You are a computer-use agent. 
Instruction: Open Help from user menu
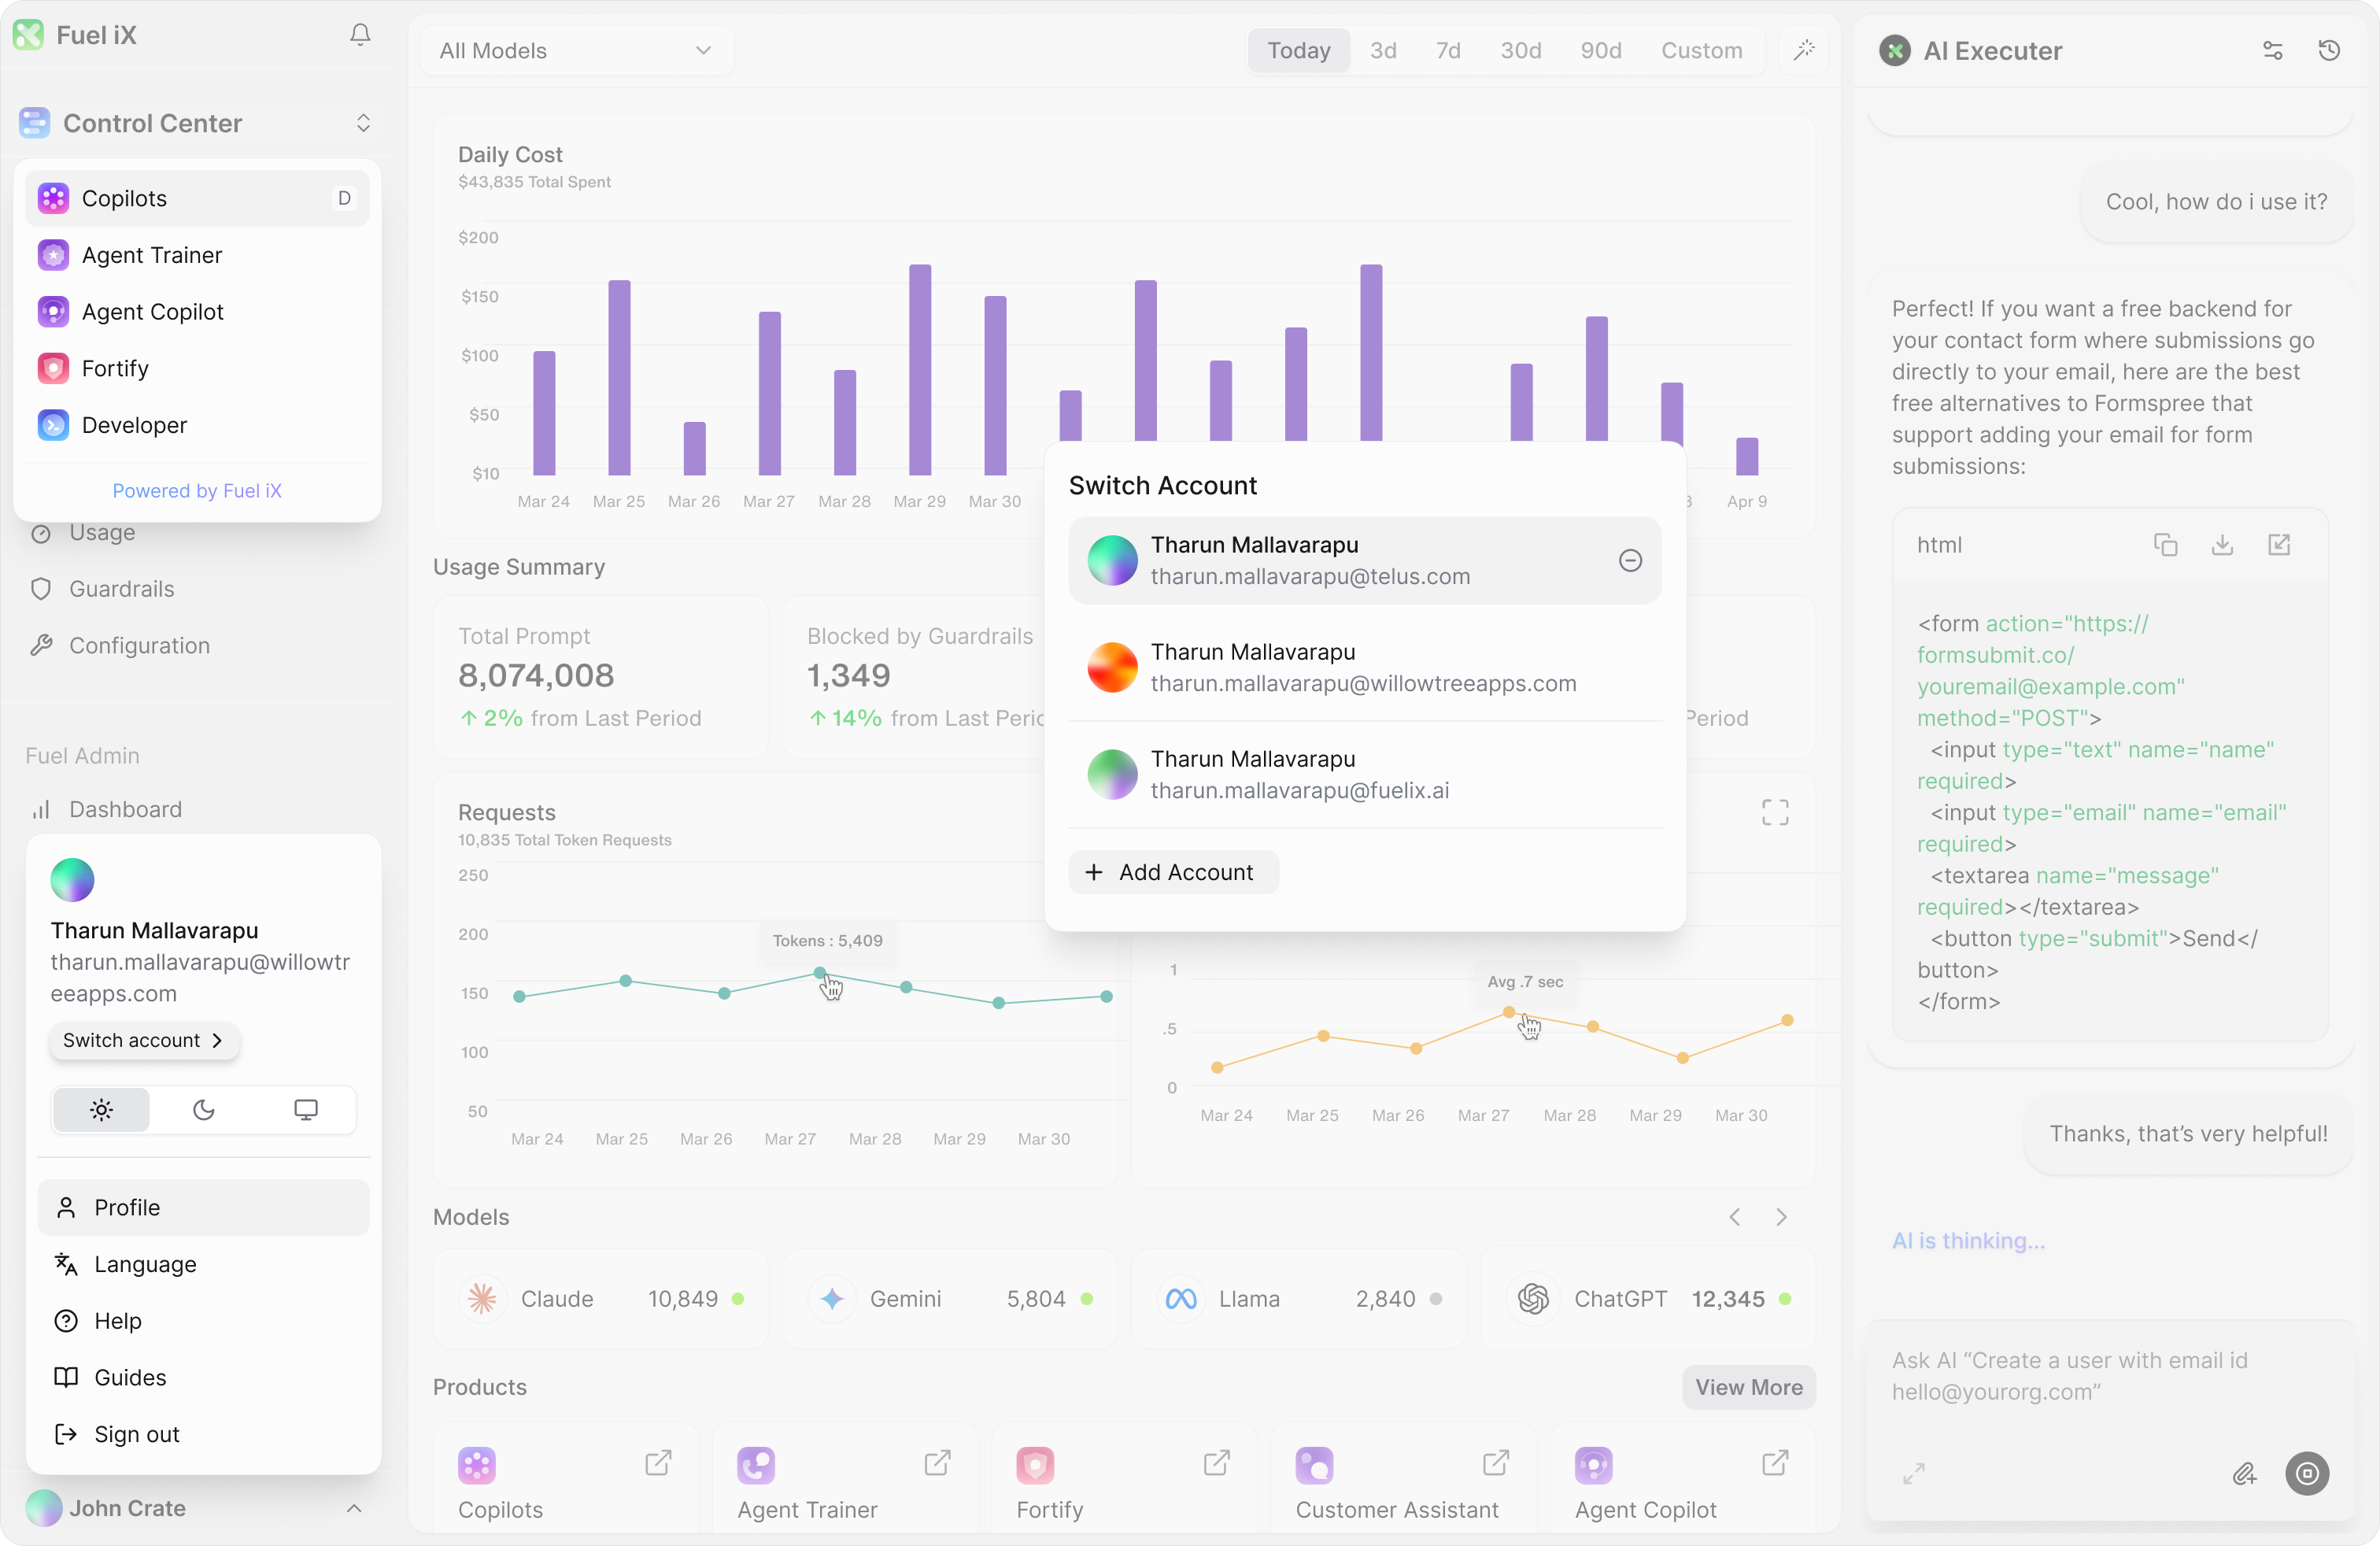pos(203,1321)
